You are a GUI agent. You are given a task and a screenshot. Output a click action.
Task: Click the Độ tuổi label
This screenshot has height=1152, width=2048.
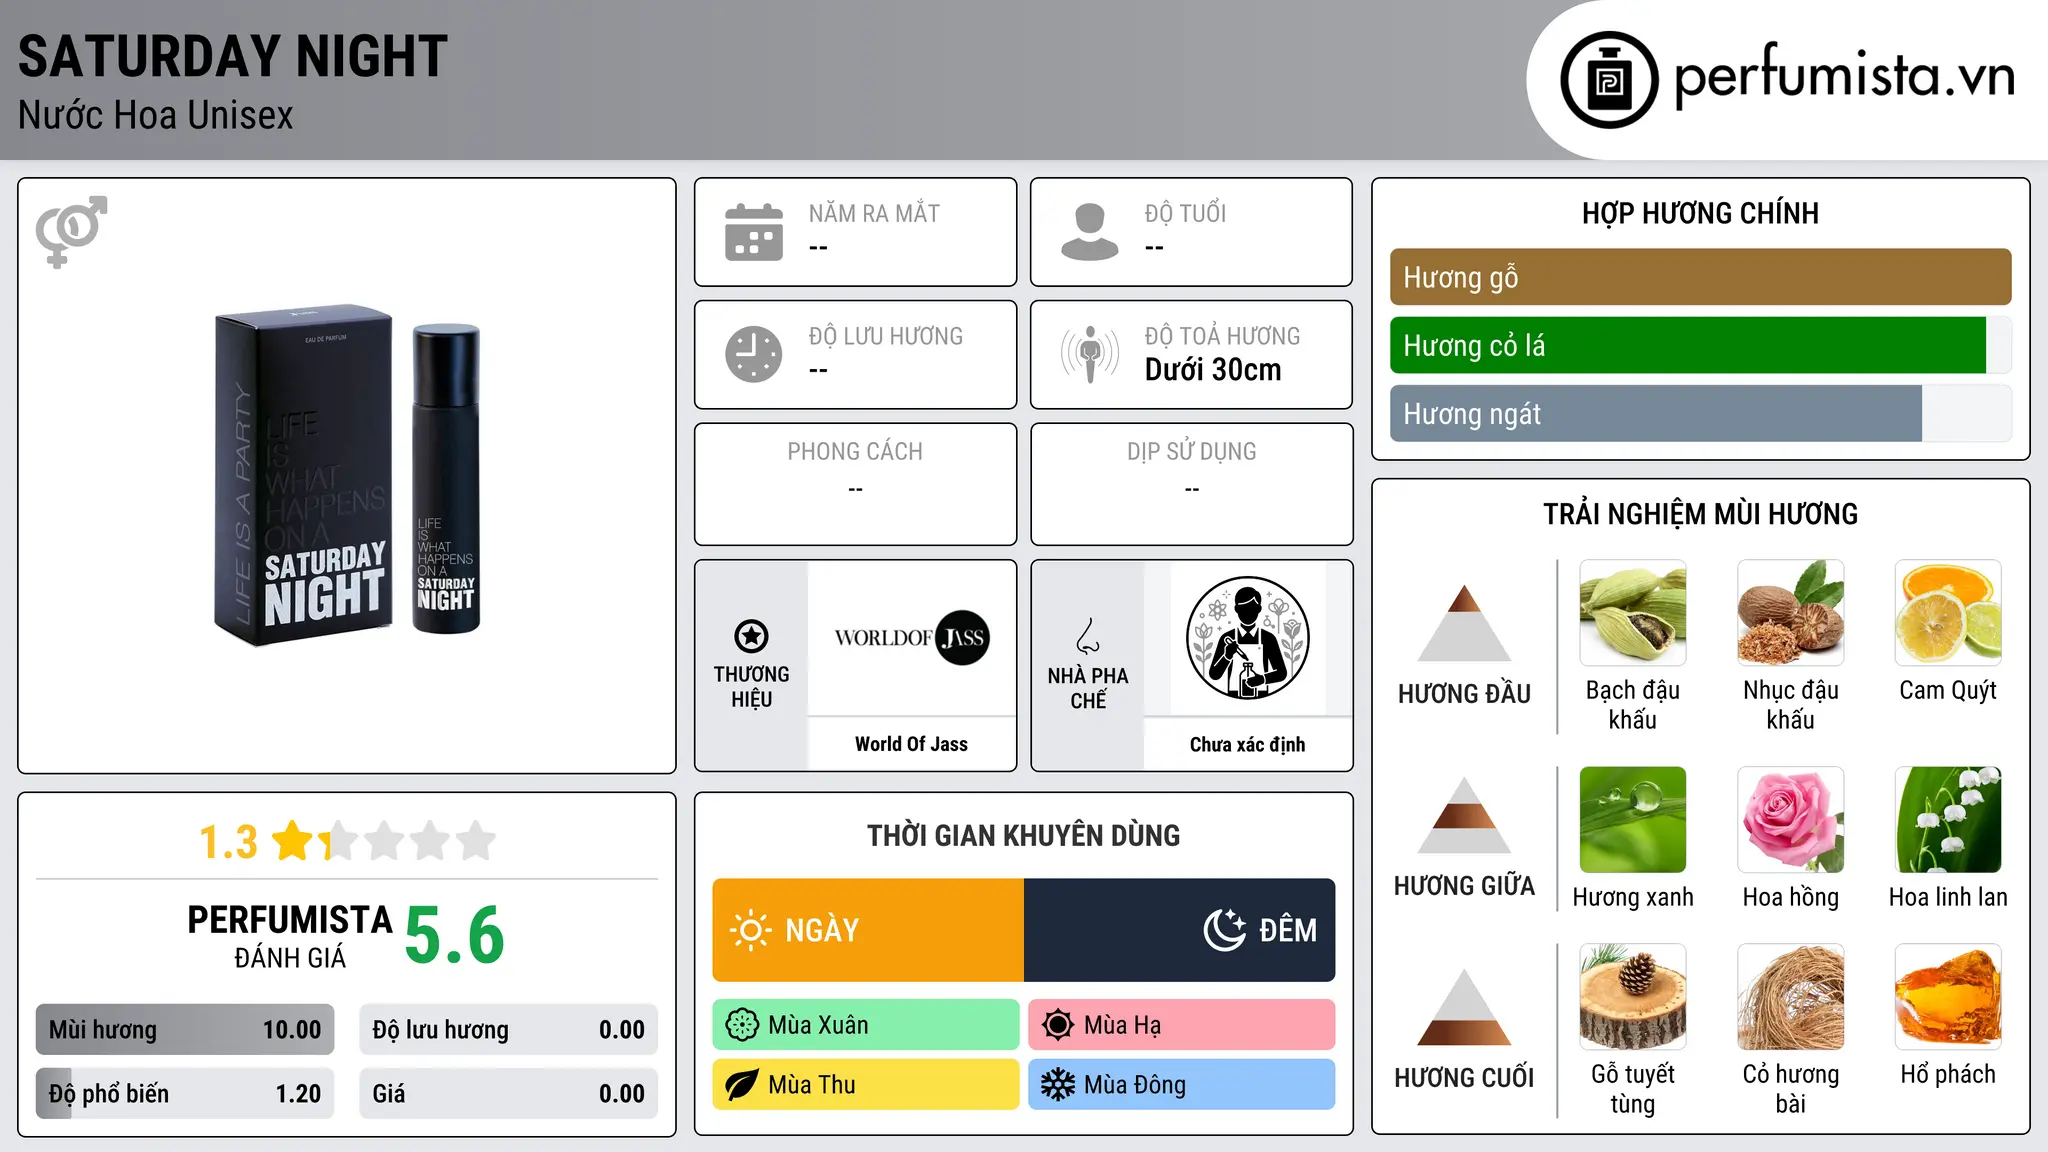(1185, 213)
